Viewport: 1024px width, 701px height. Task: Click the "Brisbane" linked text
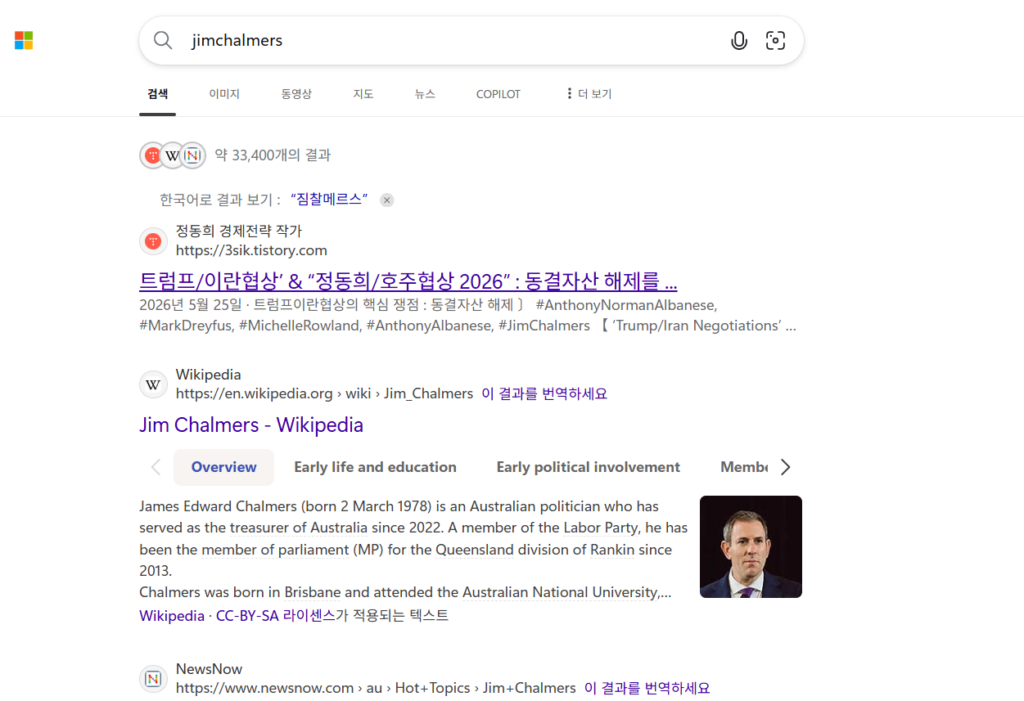pos(312,593)
